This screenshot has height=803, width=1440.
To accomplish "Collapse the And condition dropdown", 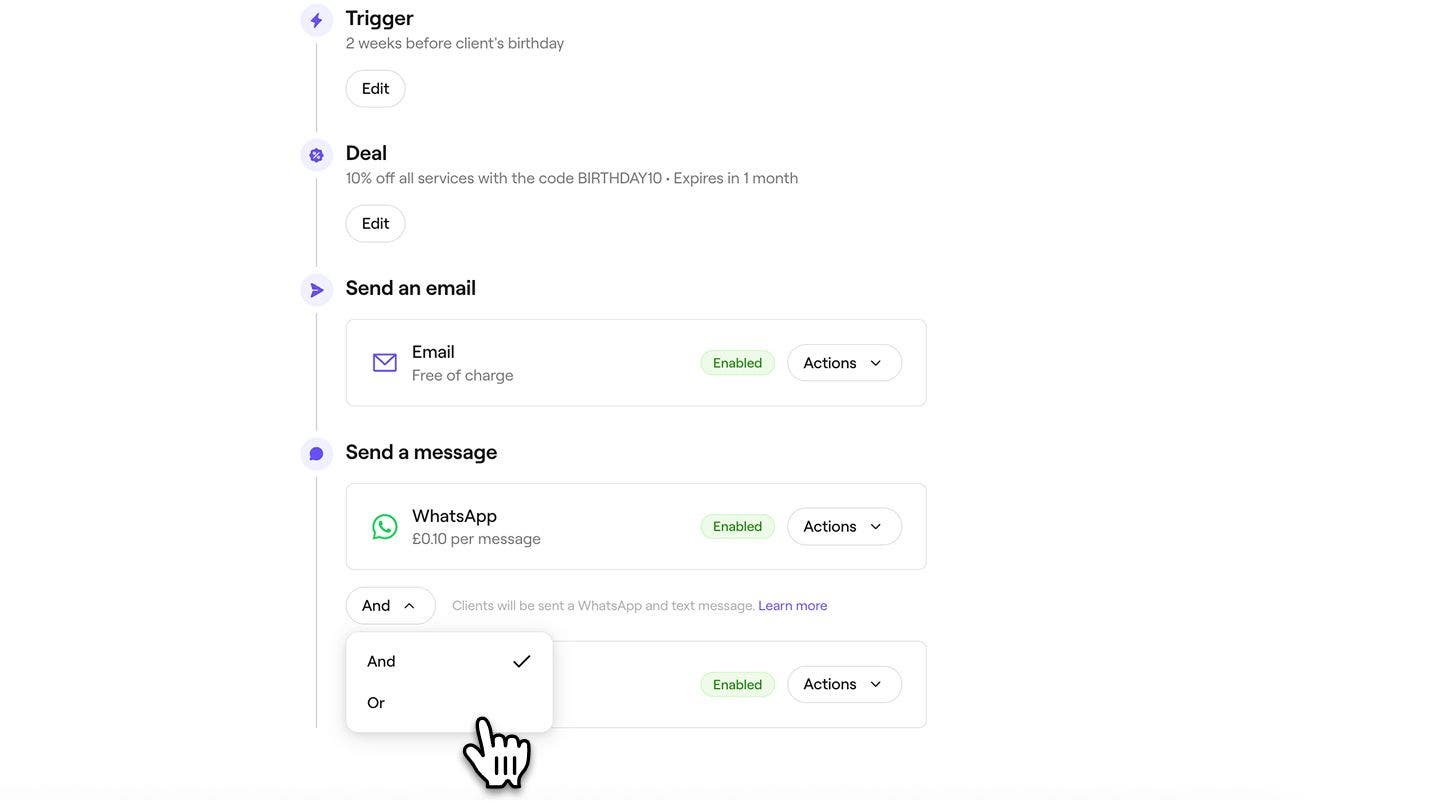I will pos(390,606).
